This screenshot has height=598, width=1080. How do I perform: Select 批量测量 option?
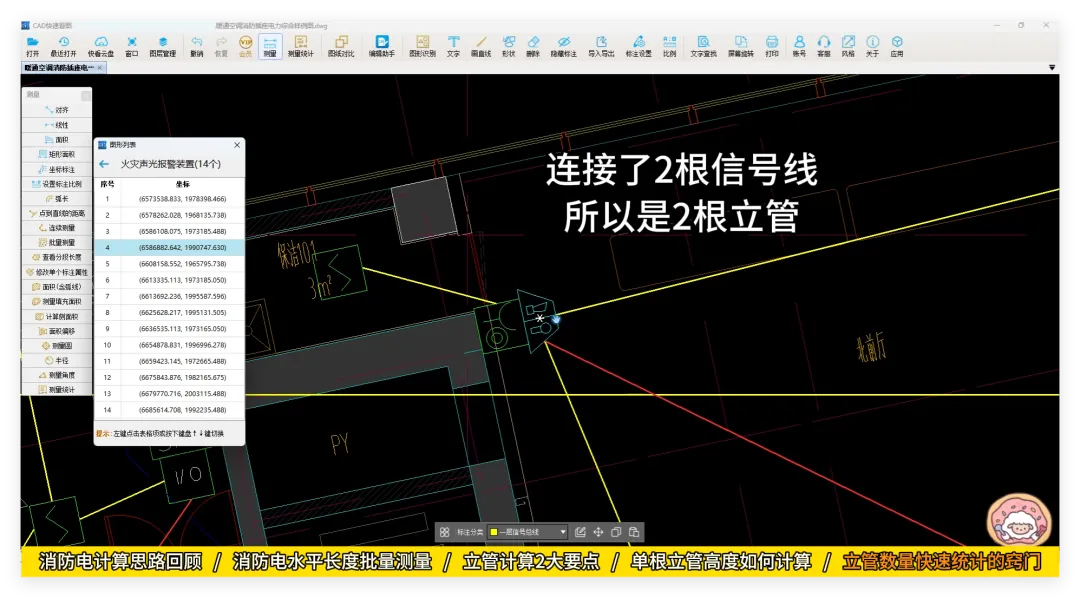tap(56, 243)
